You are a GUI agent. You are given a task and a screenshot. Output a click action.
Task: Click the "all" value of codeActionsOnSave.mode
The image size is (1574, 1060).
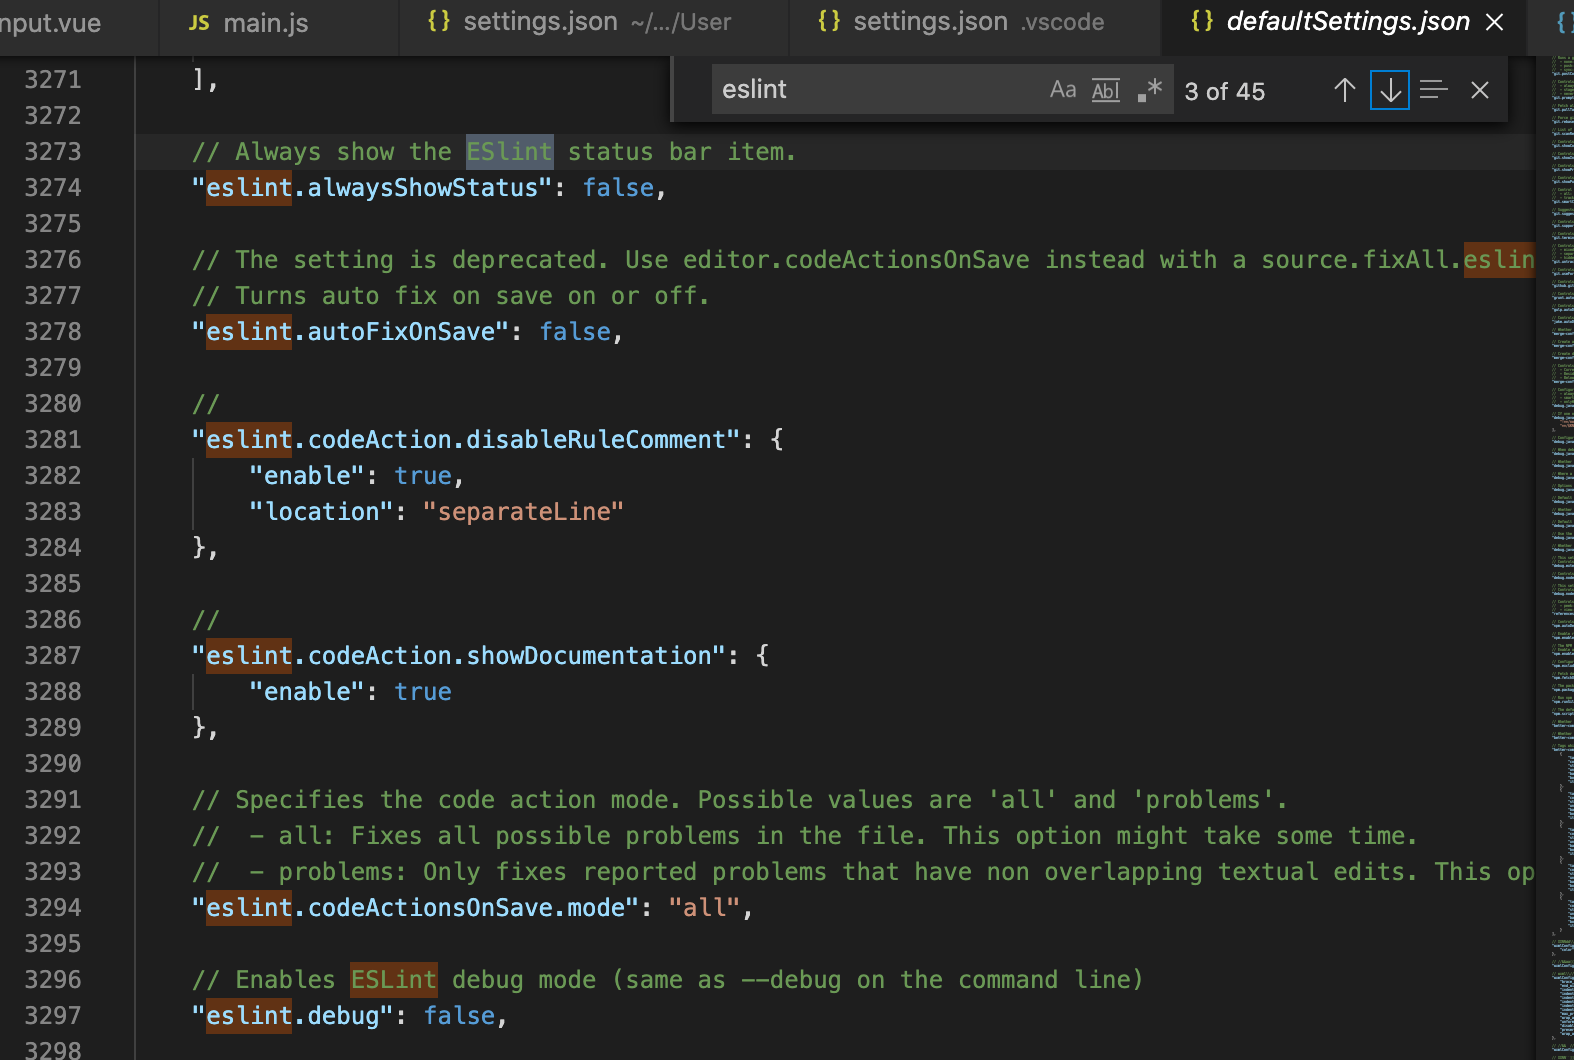[x=704, y=908]
